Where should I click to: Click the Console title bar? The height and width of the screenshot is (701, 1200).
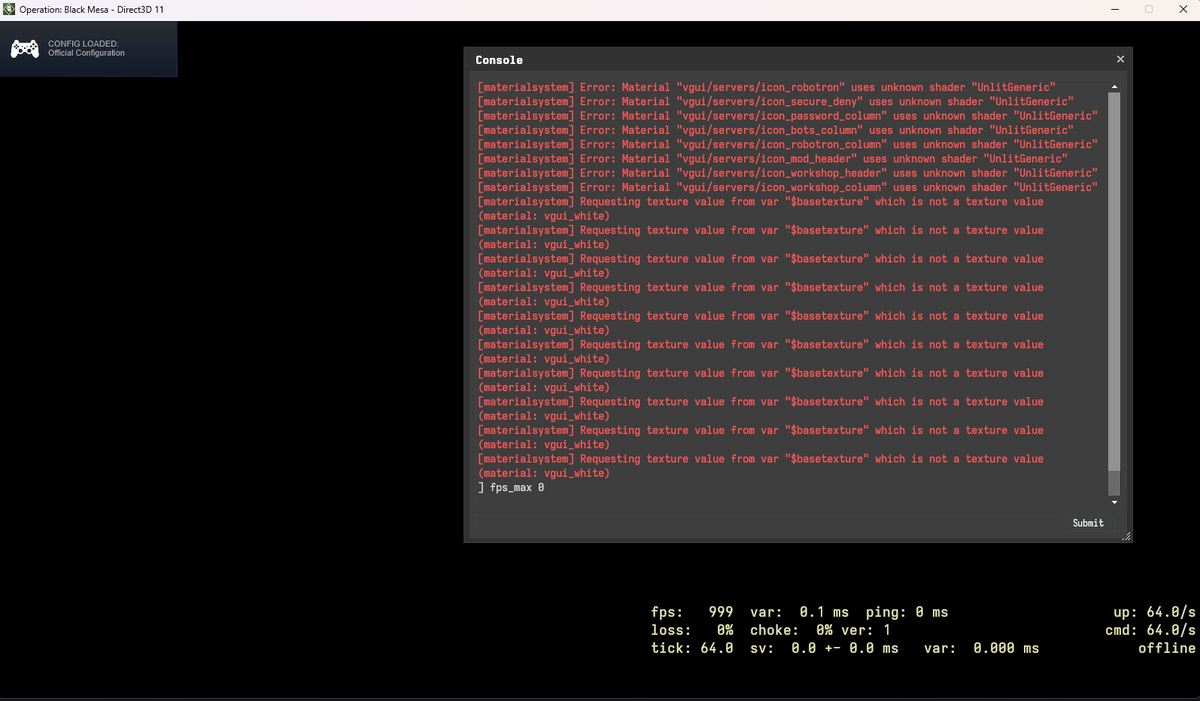pos(780,60)
